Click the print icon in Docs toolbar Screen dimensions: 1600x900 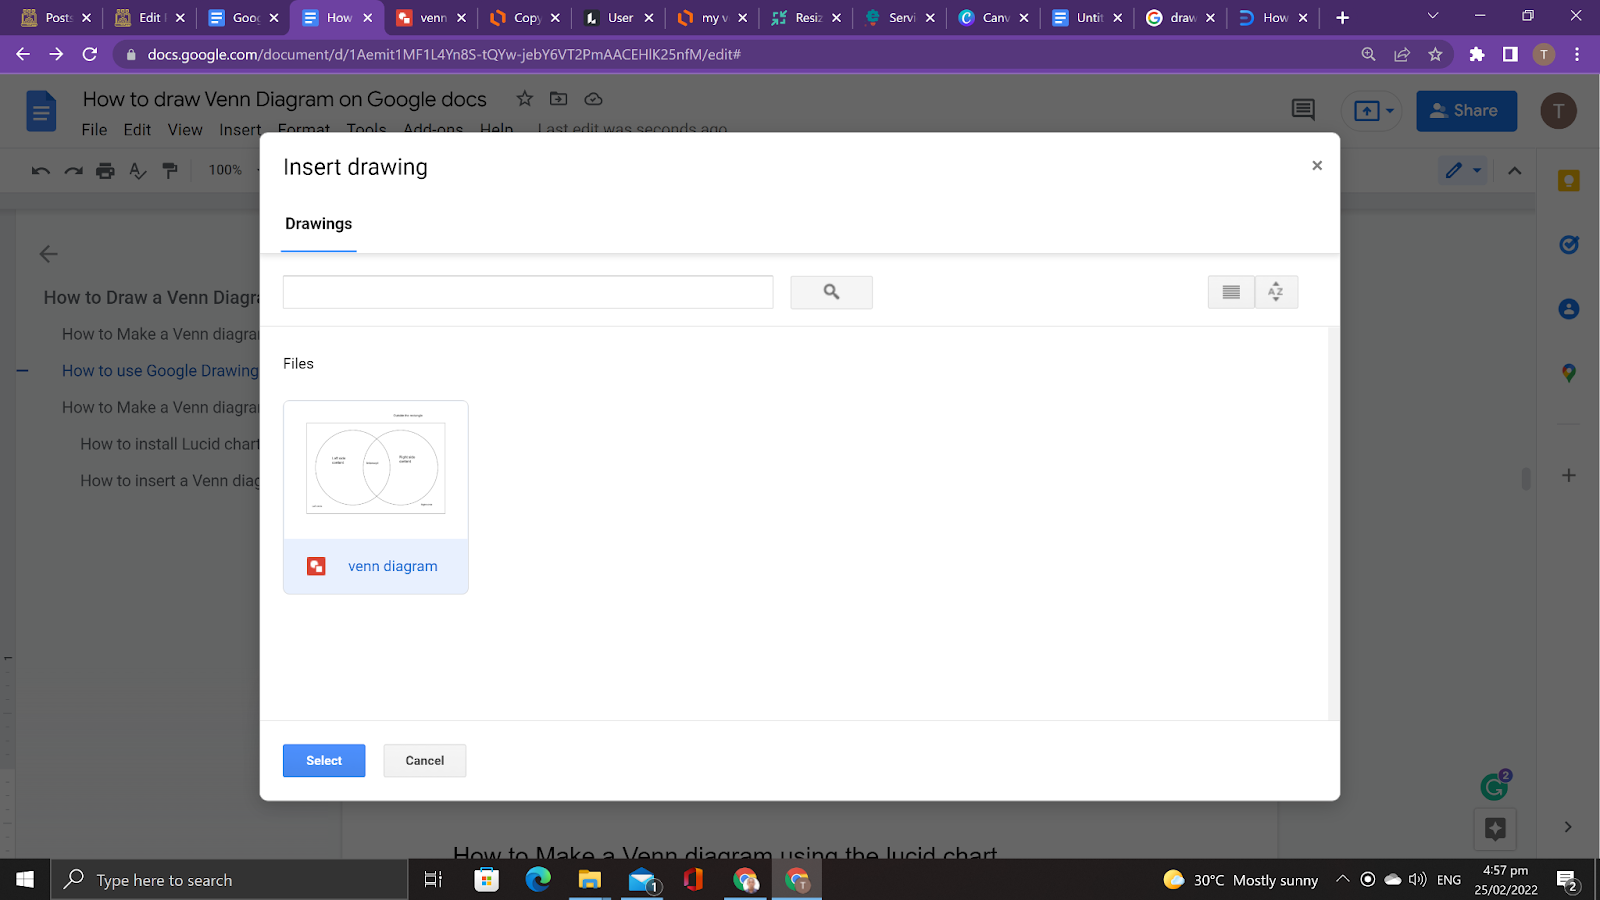tap(105, 170)
